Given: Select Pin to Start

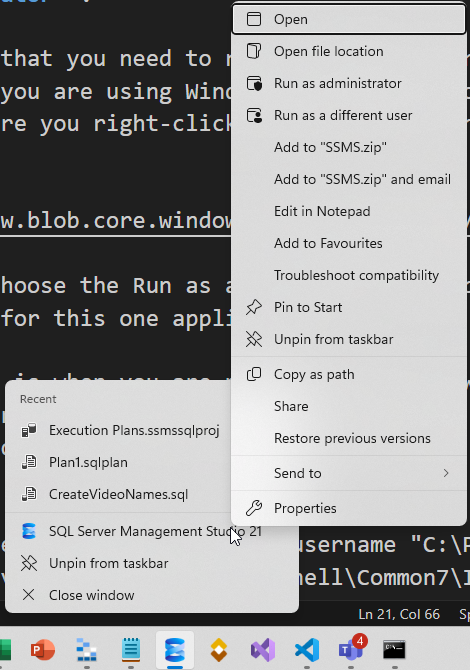Looking at the screenshot, I should 349,307.
